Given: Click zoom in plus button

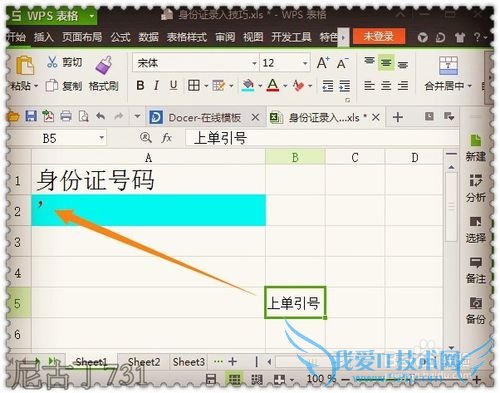Looking at the screenshot, I should coord(477,379).
